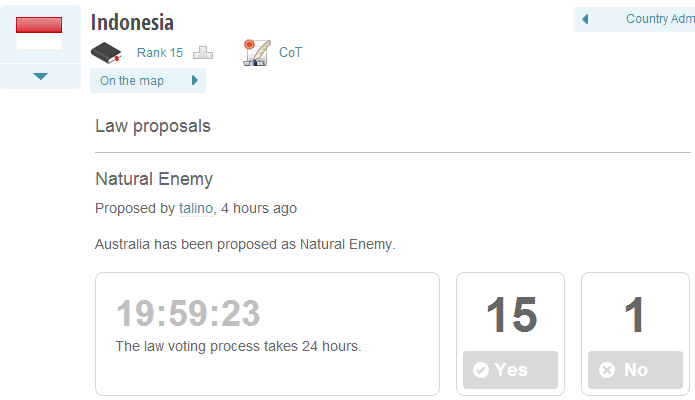The width and height of the screenshot is (695, 400).
Task: Open talino's profile link
Action: pyautogui.click(x=196, y=209)
